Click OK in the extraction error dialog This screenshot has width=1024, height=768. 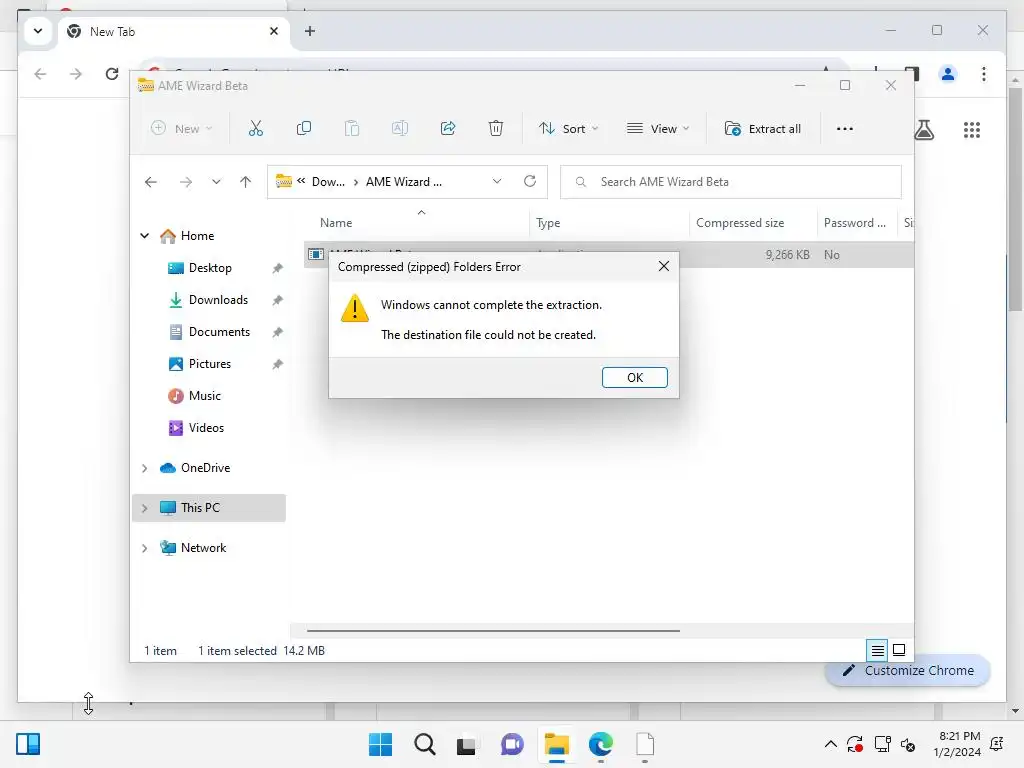tap(634, 377)
